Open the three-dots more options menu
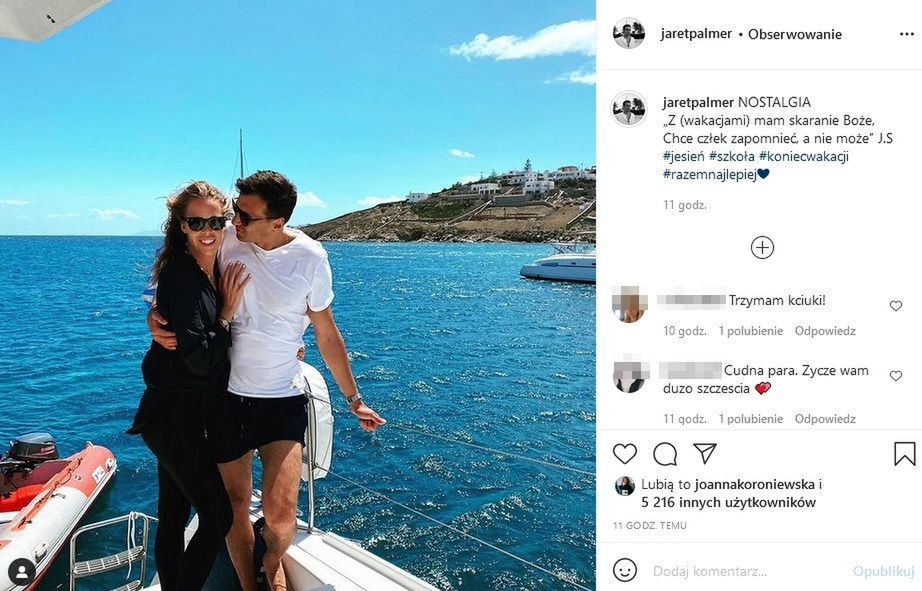This screenshot has height=591, width=922. [x=907, y=34]
